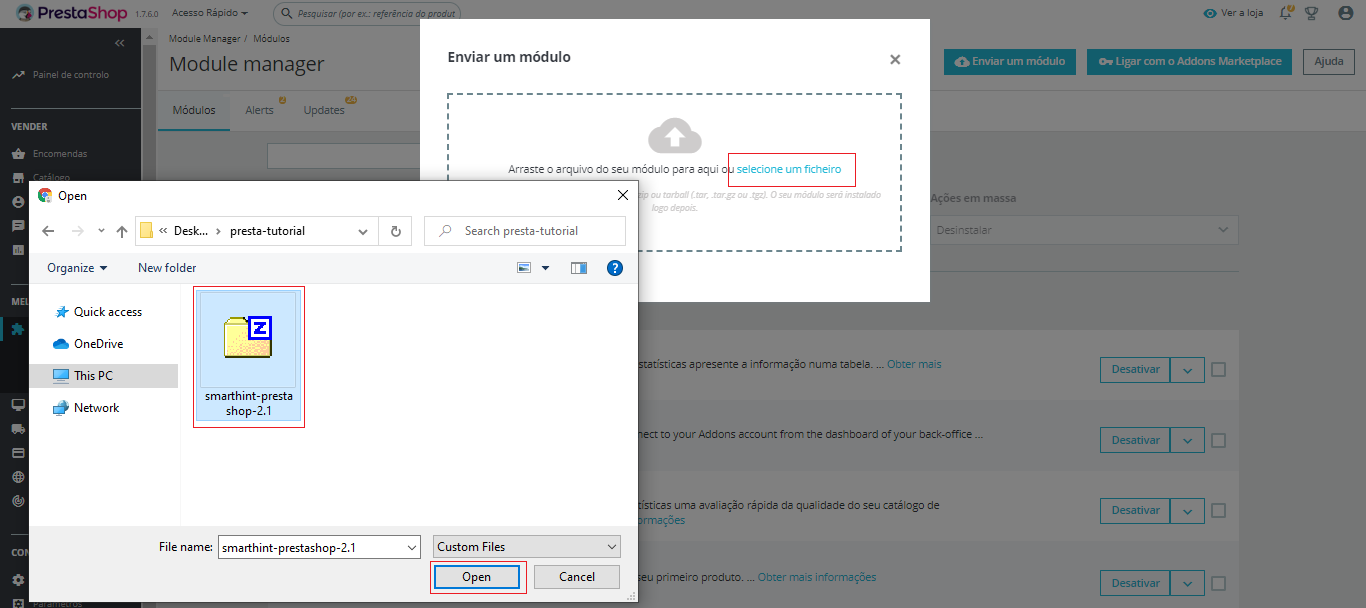
Task: Click the Open button
Action: (x=477, y=577)
